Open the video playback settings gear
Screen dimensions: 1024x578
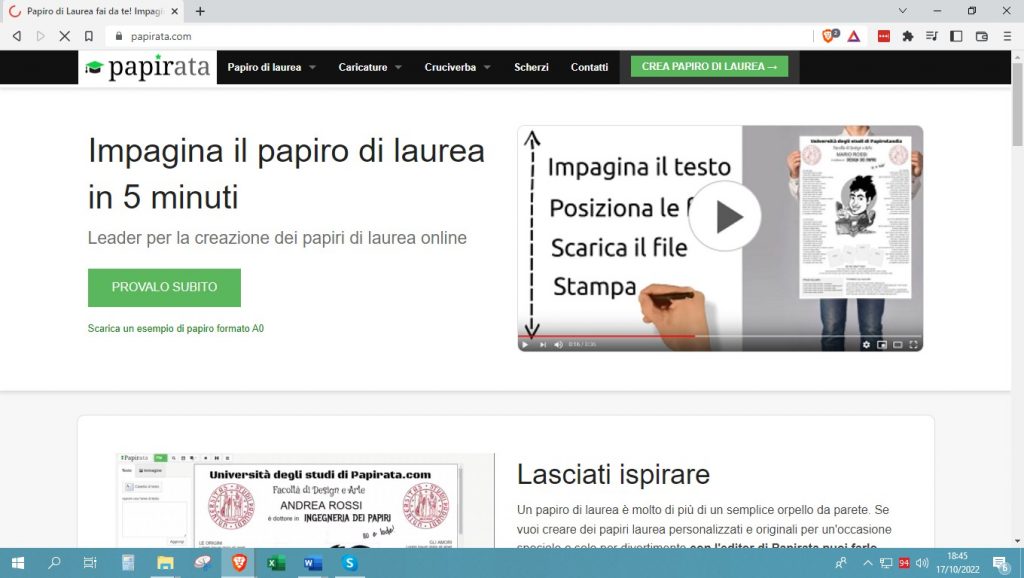click(866, 344)
